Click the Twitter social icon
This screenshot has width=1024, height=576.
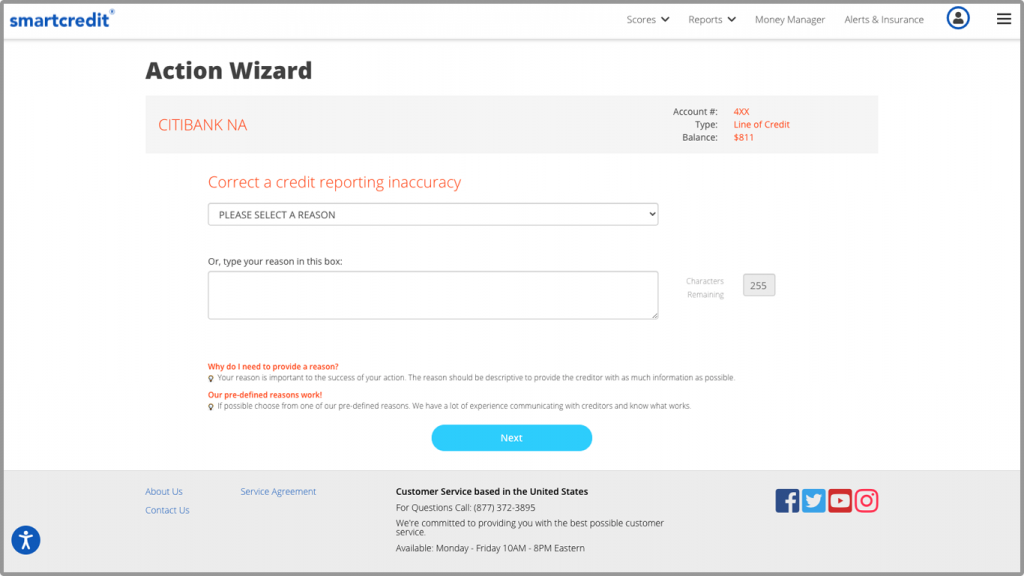pyautogui.click(x=814, y=501)
